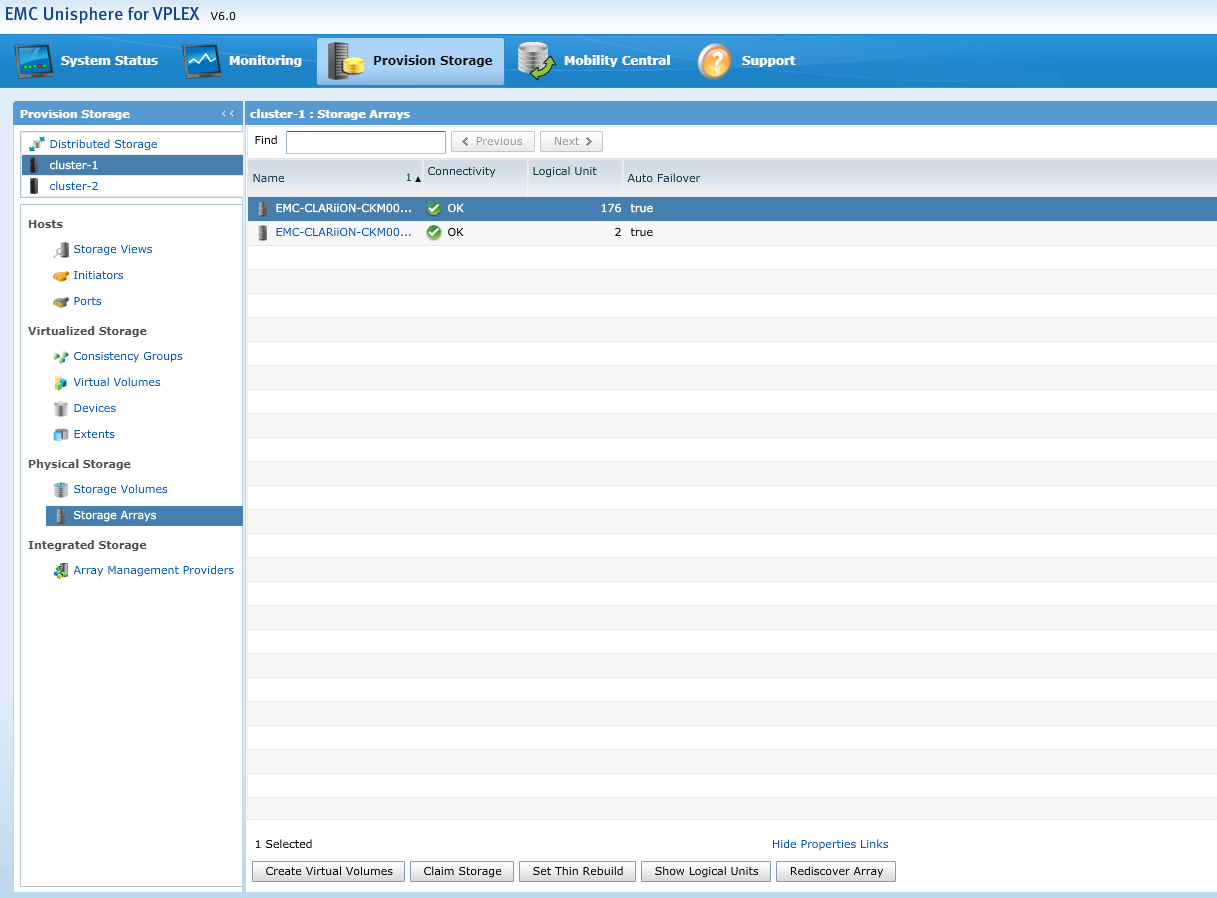
Task: Click the Rediscover Array button
Action: [836, 871]
